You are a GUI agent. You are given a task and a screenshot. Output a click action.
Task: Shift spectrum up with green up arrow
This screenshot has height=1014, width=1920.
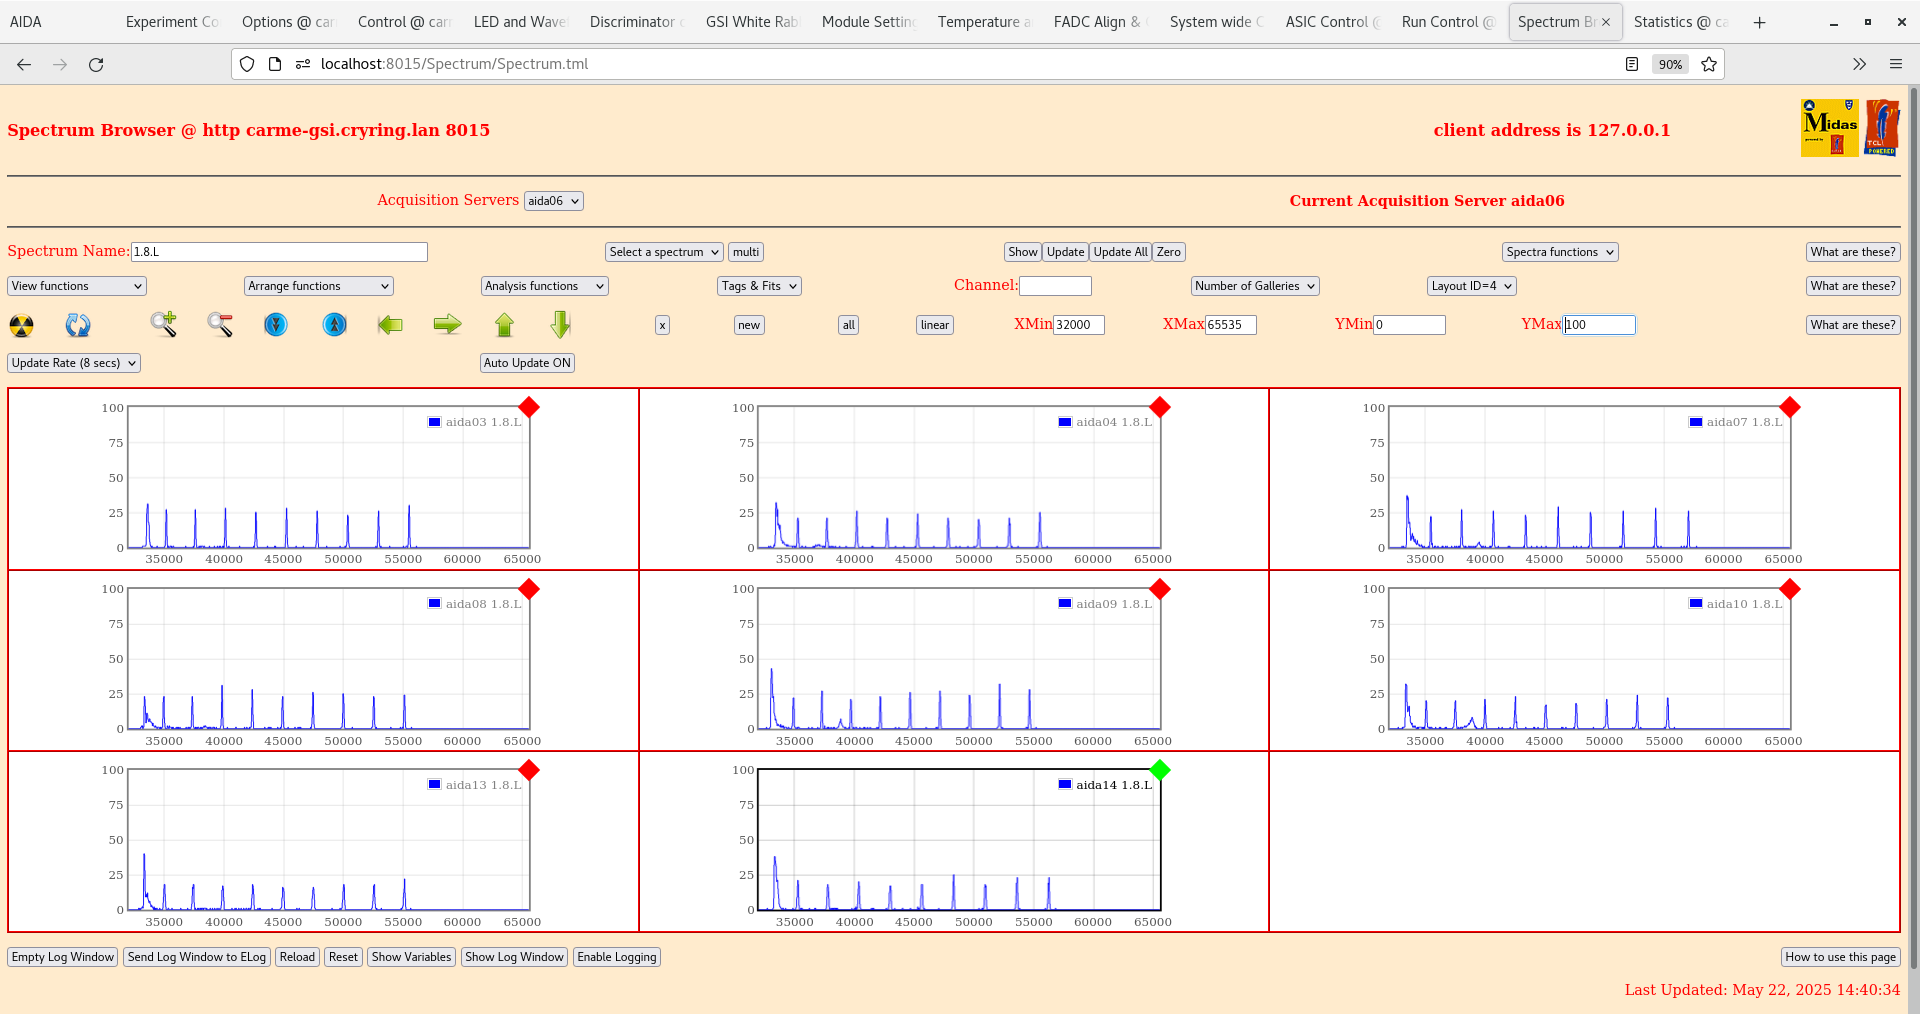504,325
